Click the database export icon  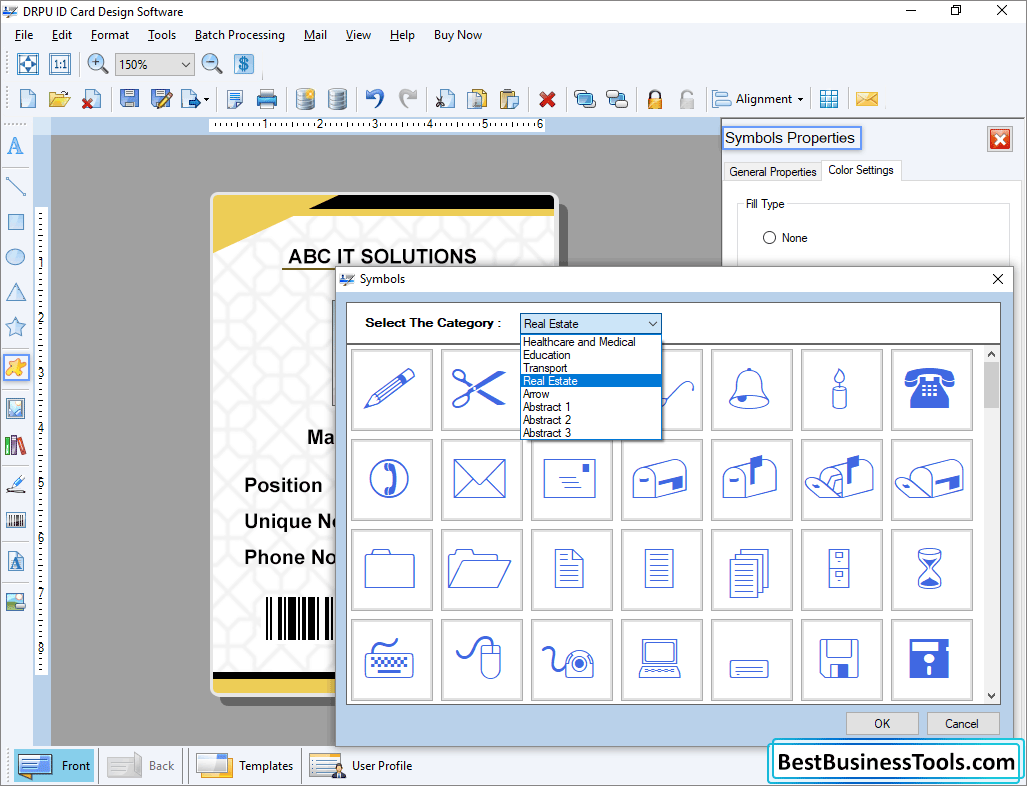coord(305,99)
